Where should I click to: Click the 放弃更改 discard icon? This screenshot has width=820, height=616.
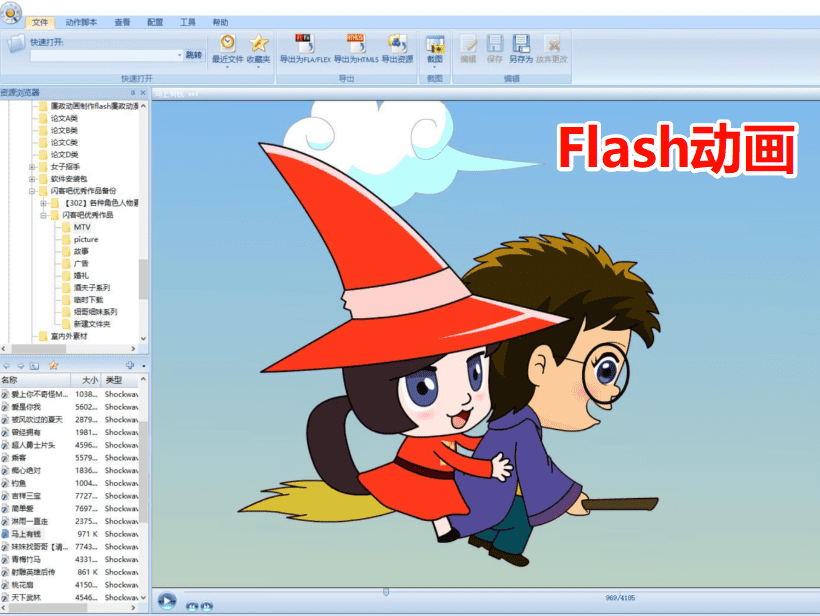click(552, 44)
